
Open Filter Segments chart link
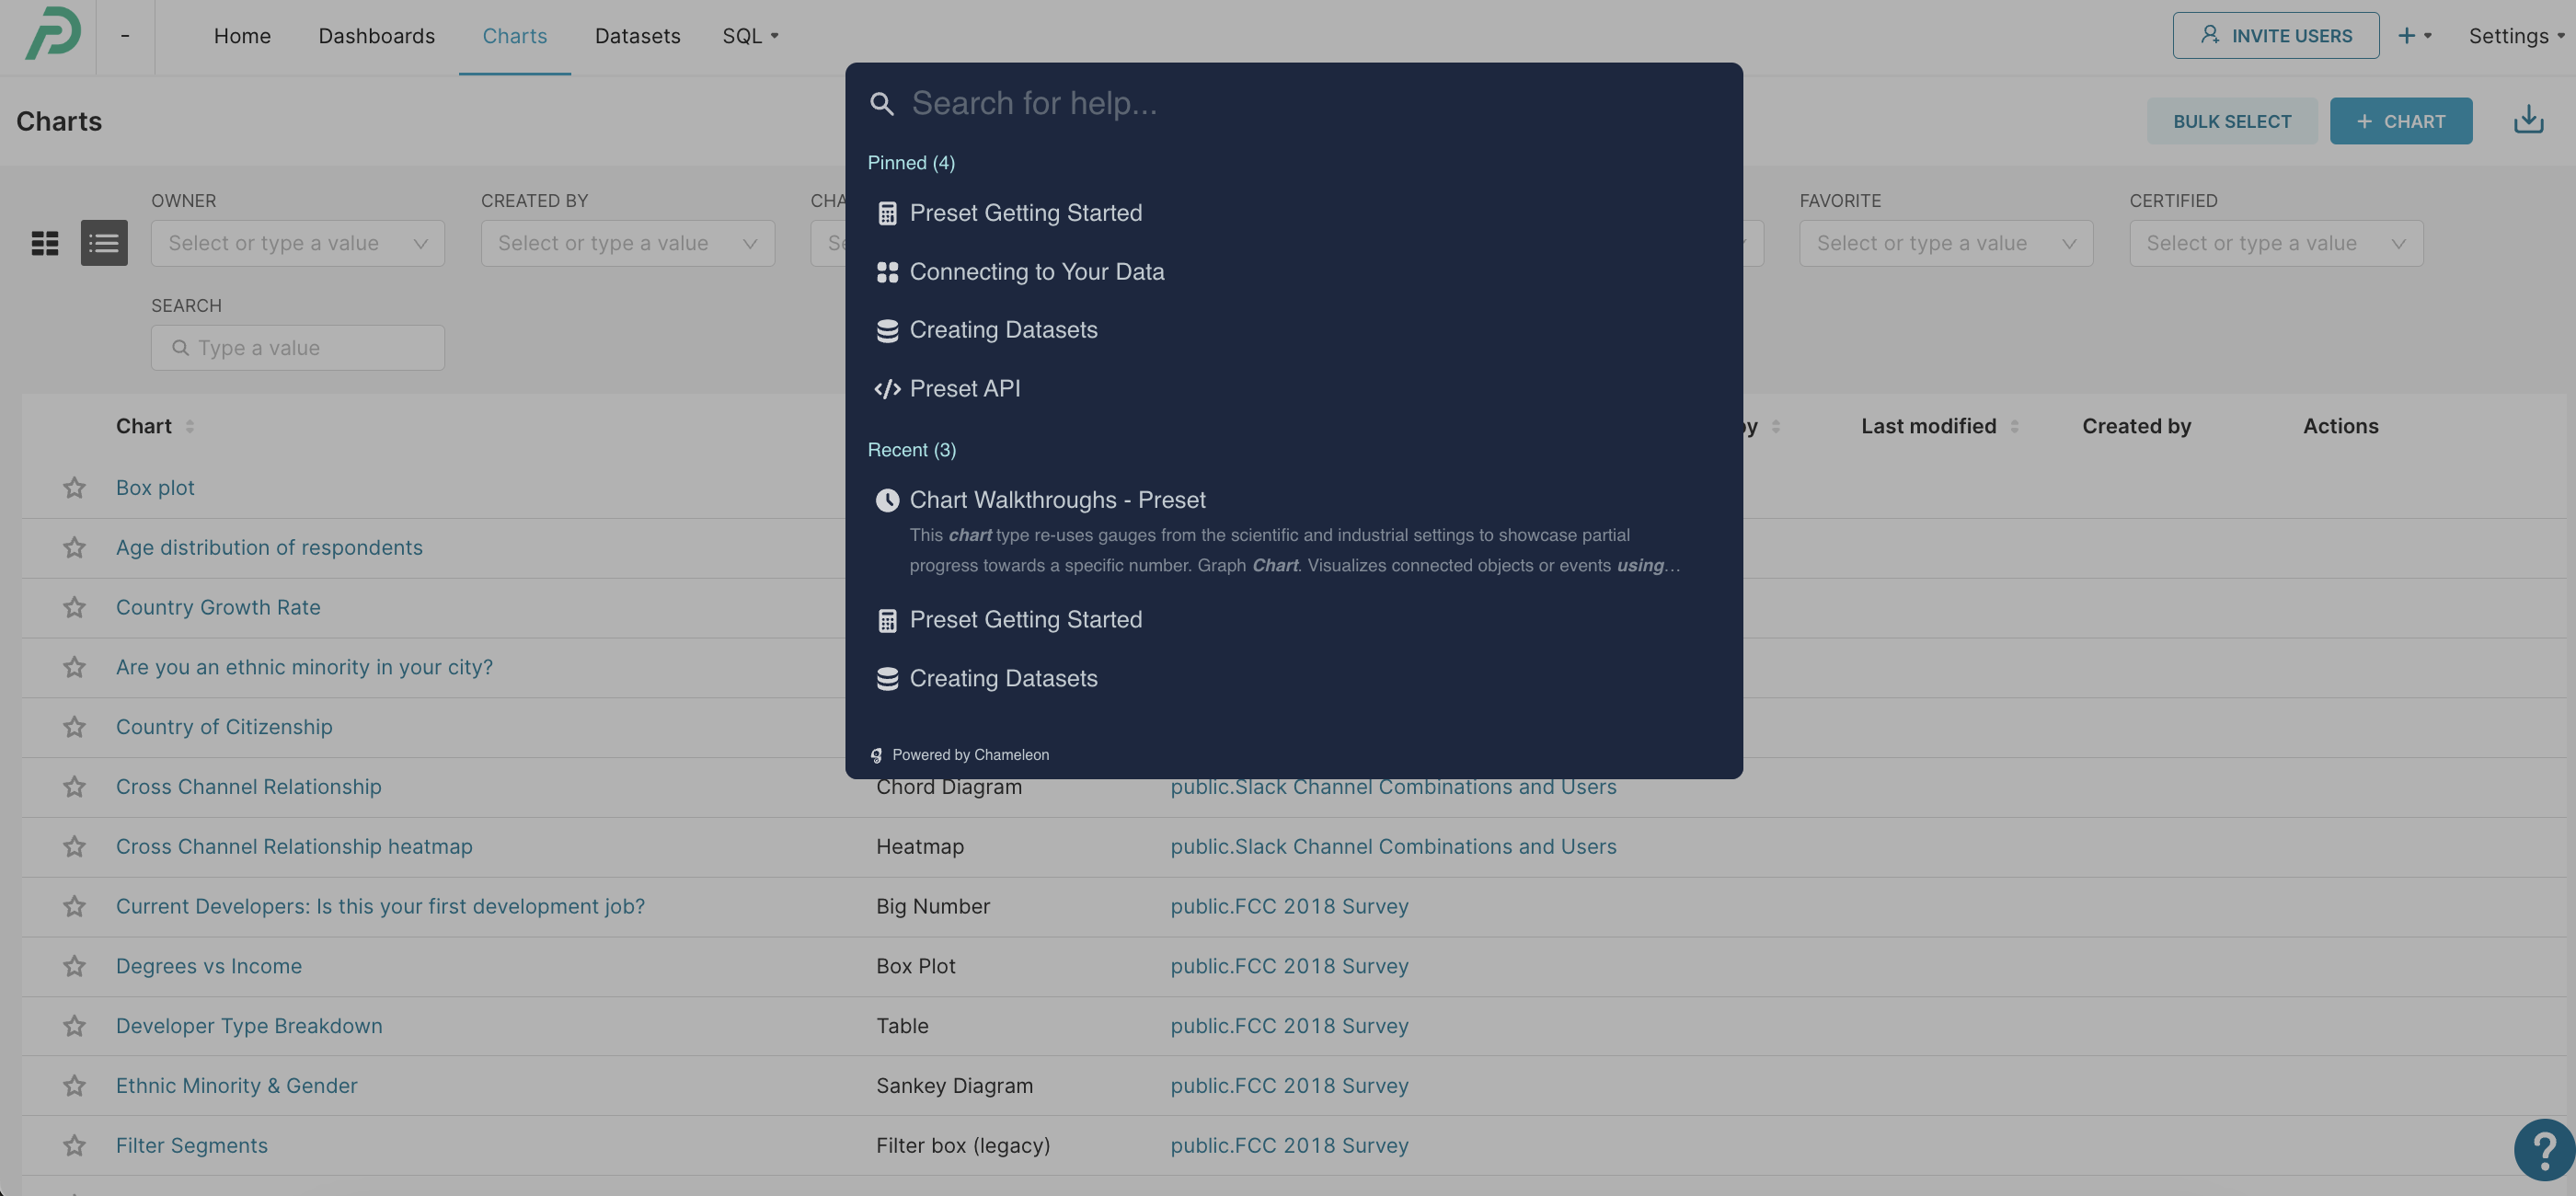click(x=191, y=1146)
